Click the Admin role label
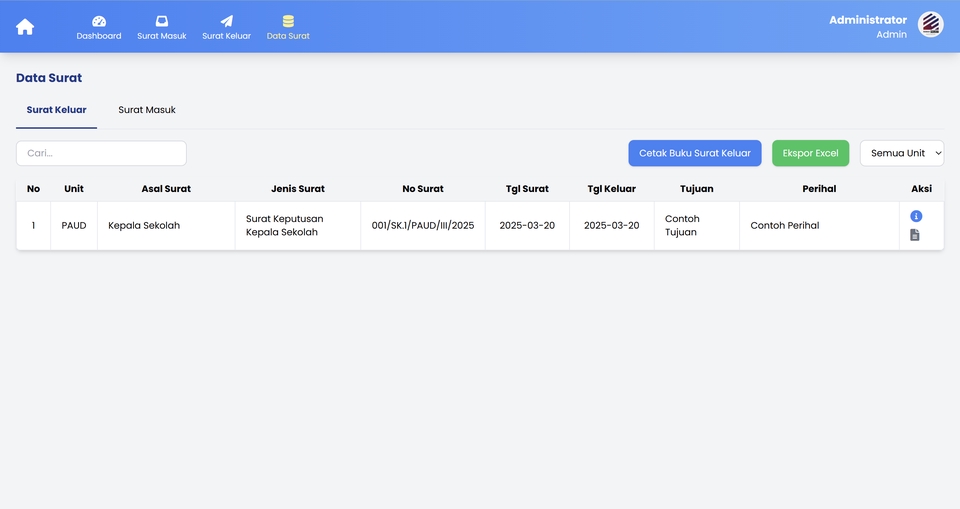The width and height of the screenshot is (960, 509). 891,34
